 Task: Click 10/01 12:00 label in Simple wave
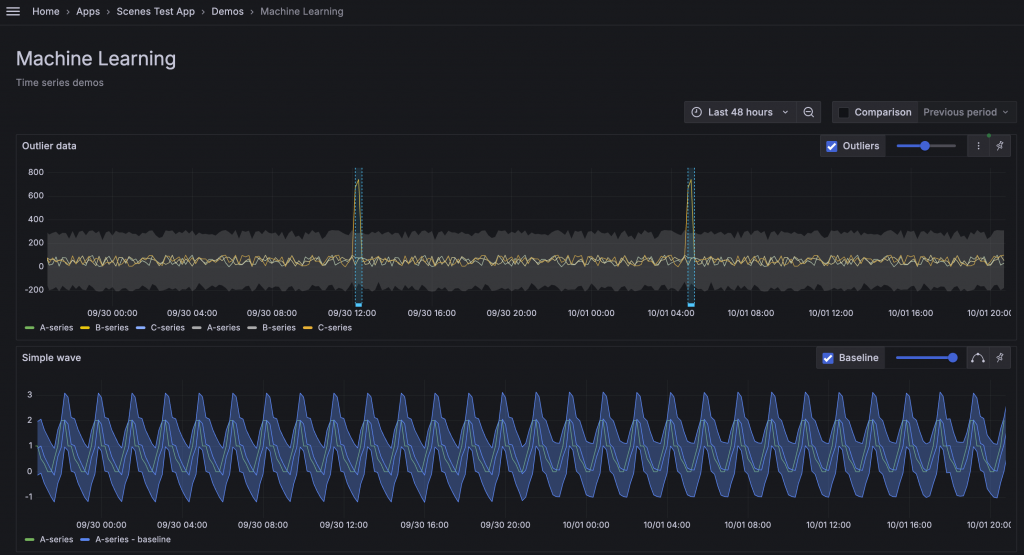pos(828,525)
